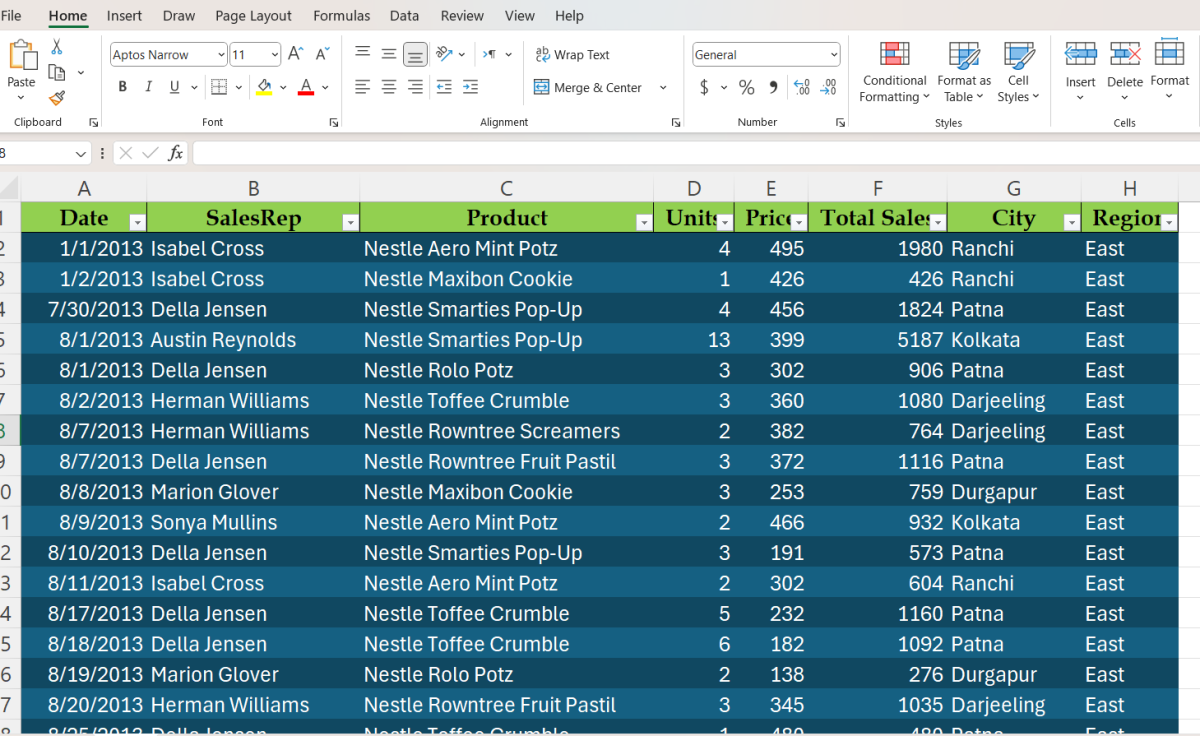The width and height of the screenshot is (1200, 736).
Task: Toggle Bold formatting
Action: coord(123,87)
